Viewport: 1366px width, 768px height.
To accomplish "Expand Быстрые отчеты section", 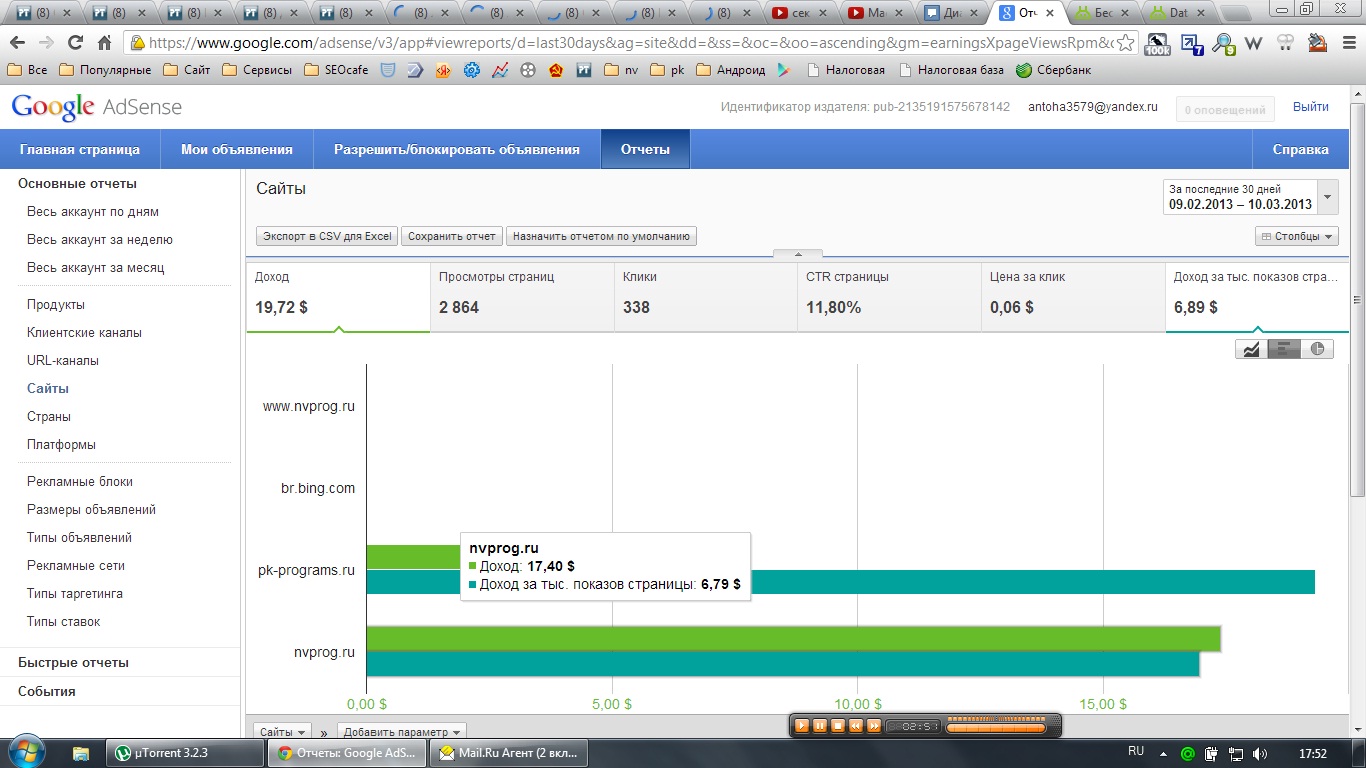I will click(x=73, y=662).
